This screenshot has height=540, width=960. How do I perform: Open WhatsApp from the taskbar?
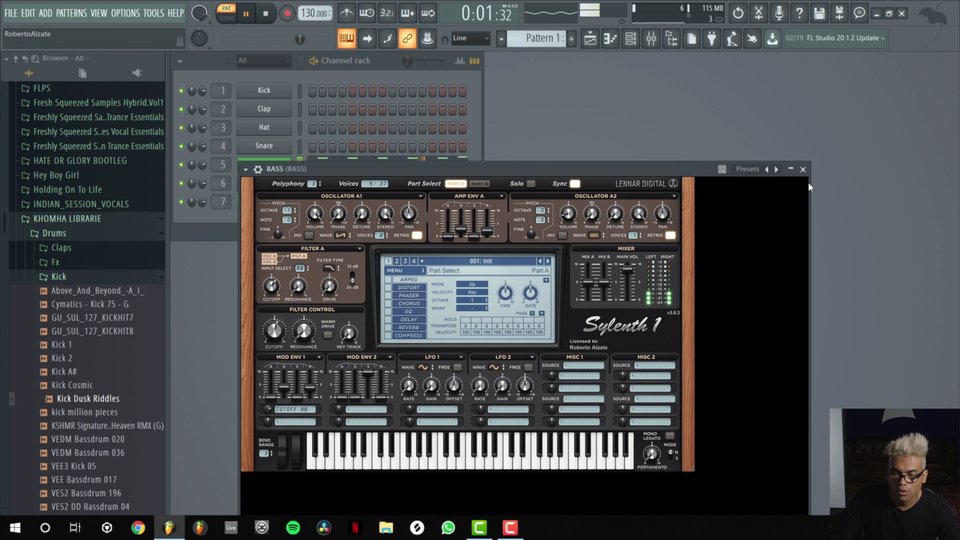pos(448,527)
